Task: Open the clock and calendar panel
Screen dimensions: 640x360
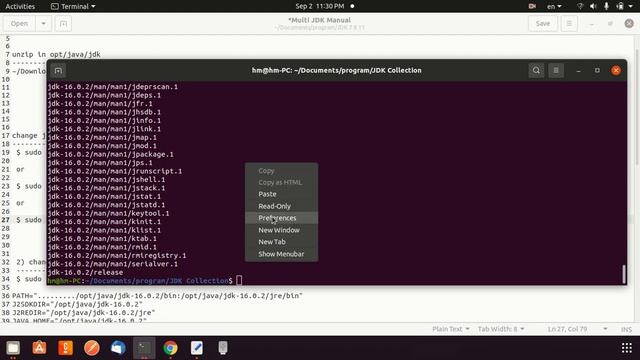Action: point(320,6)
